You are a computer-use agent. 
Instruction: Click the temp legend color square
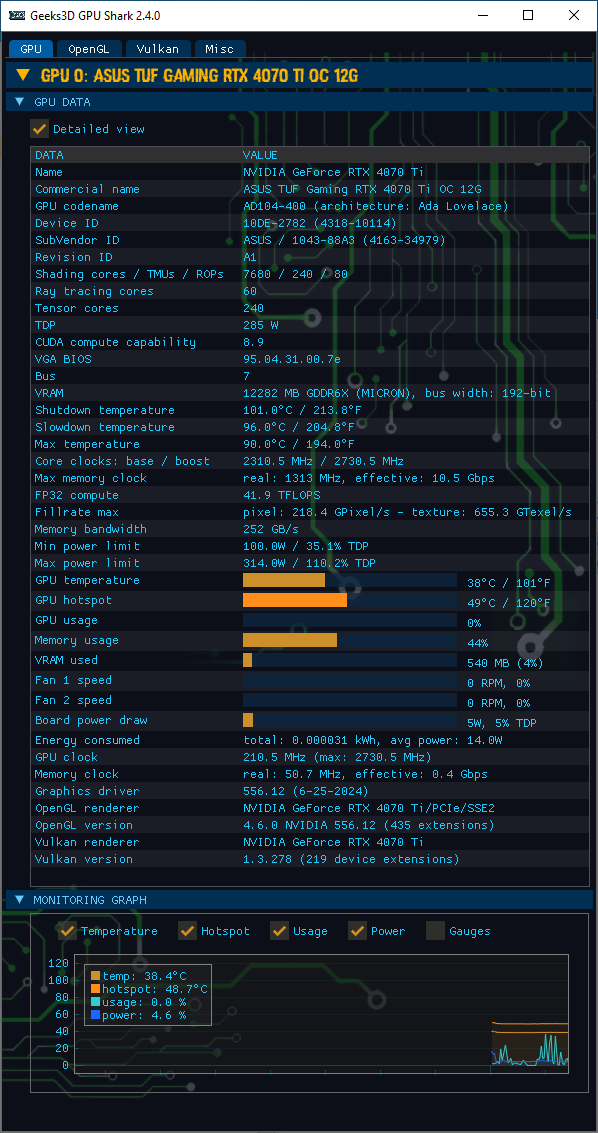(x=95, y=975)
